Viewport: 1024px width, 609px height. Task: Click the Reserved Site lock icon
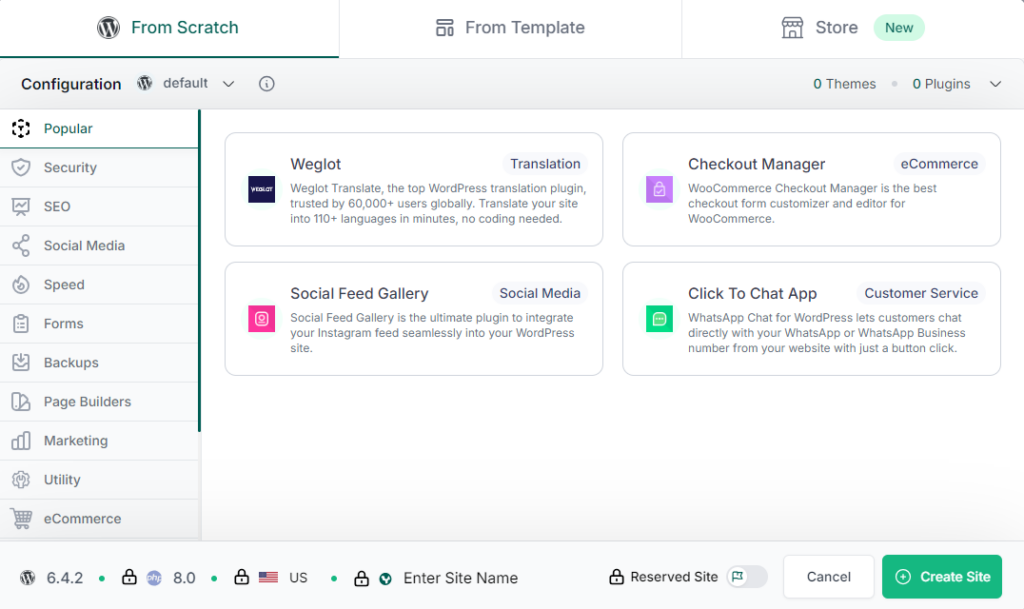(616, 576)
